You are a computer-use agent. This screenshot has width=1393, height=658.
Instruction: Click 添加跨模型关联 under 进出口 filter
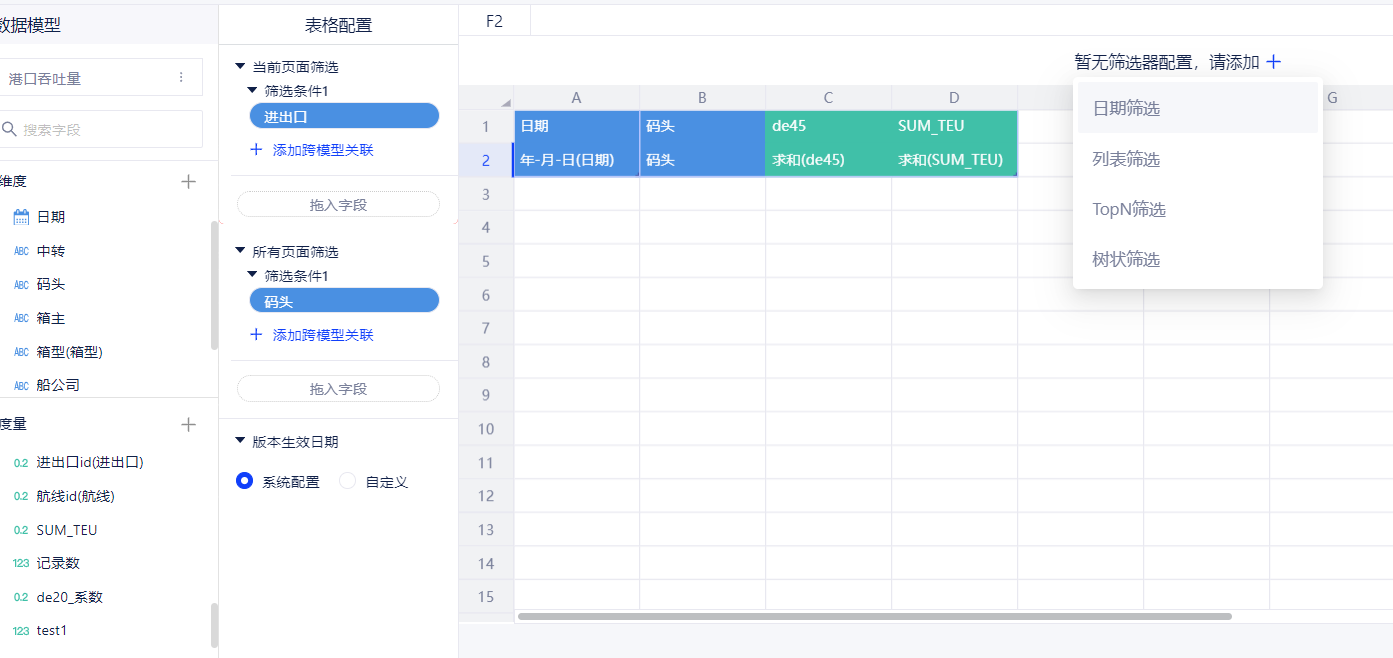[322, 150]
